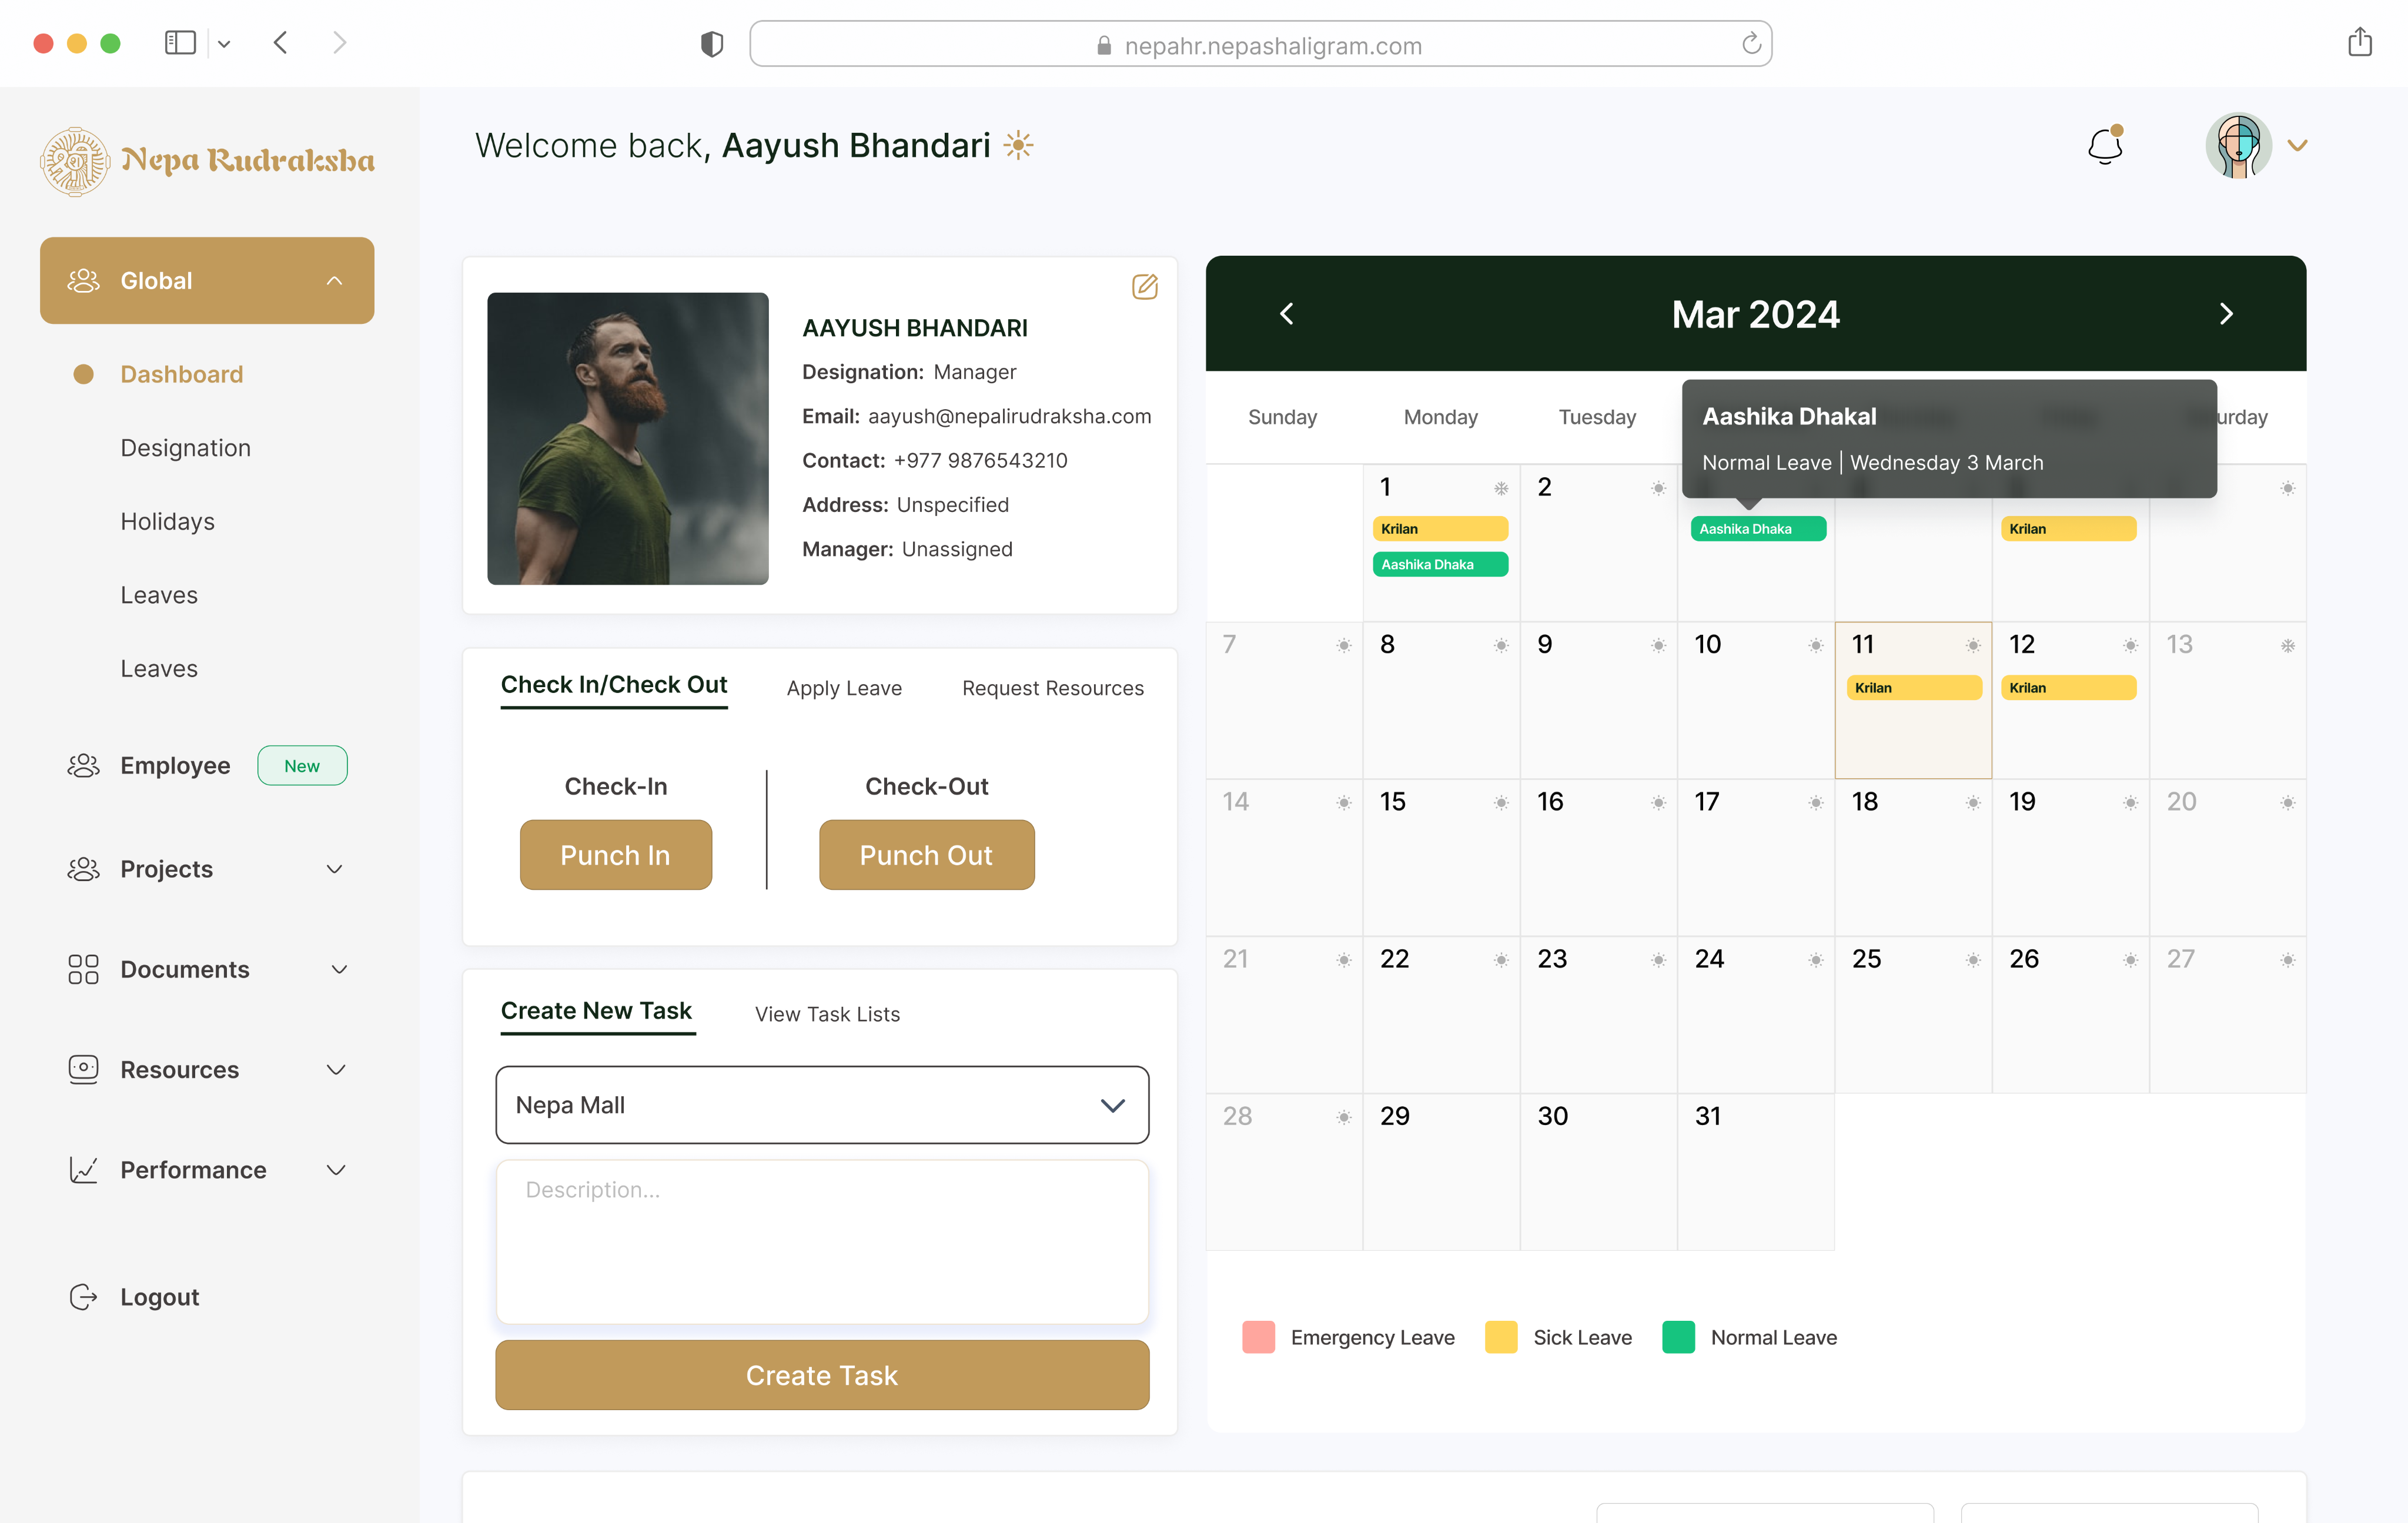Screen dimensions: 2408x1523
Task: Go to previous month in calendar
Action: (x=1287, y=314)
